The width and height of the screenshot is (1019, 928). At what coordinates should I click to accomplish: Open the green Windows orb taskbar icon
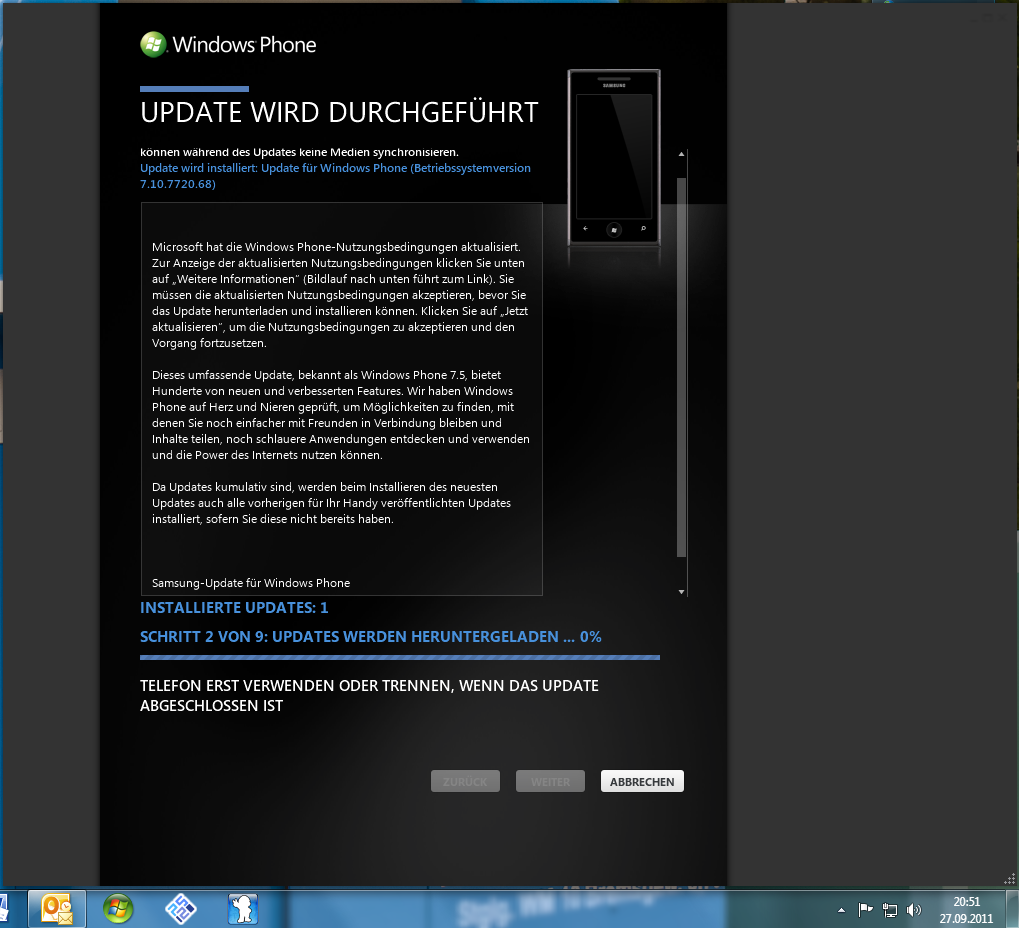pos(118,909)
